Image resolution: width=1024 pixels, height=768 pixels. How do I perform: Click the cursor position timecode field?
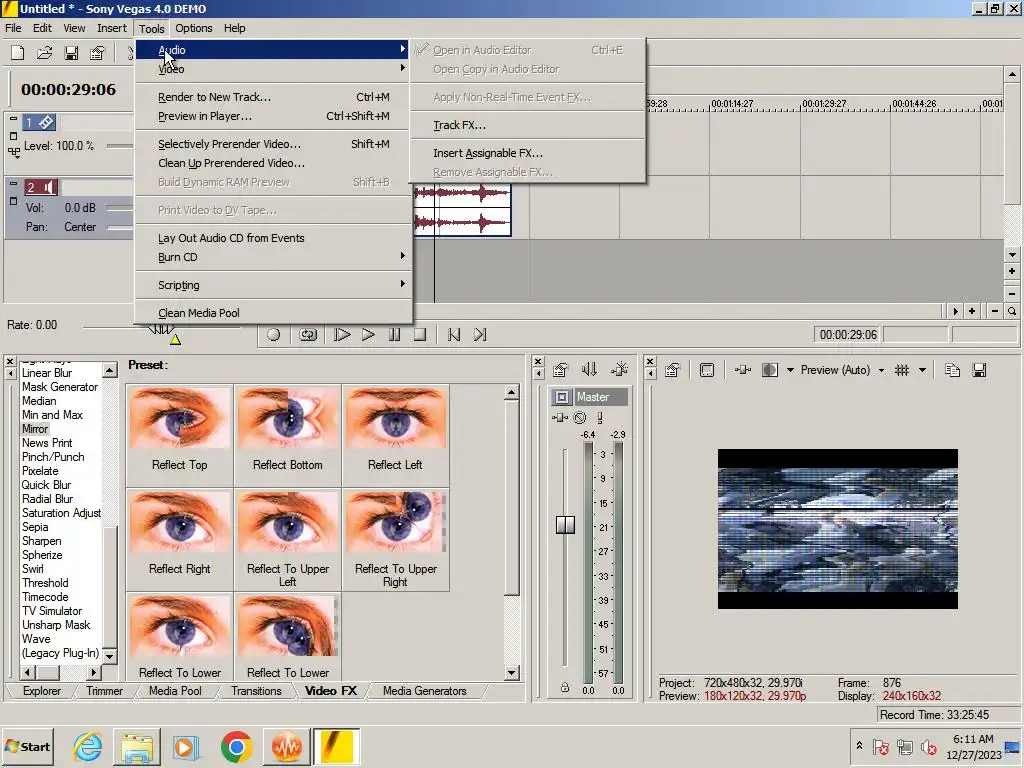point(848,334)
